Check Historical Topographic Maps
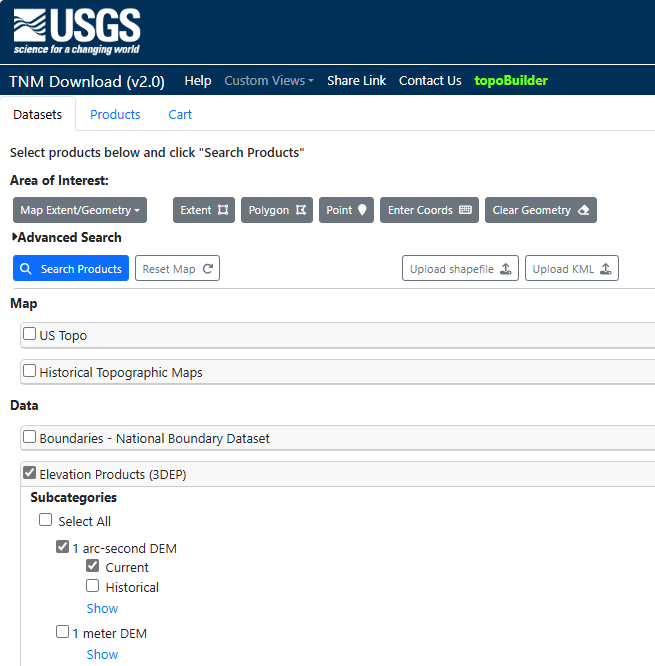Screen dimensions: 655x666 coord(30,372)
